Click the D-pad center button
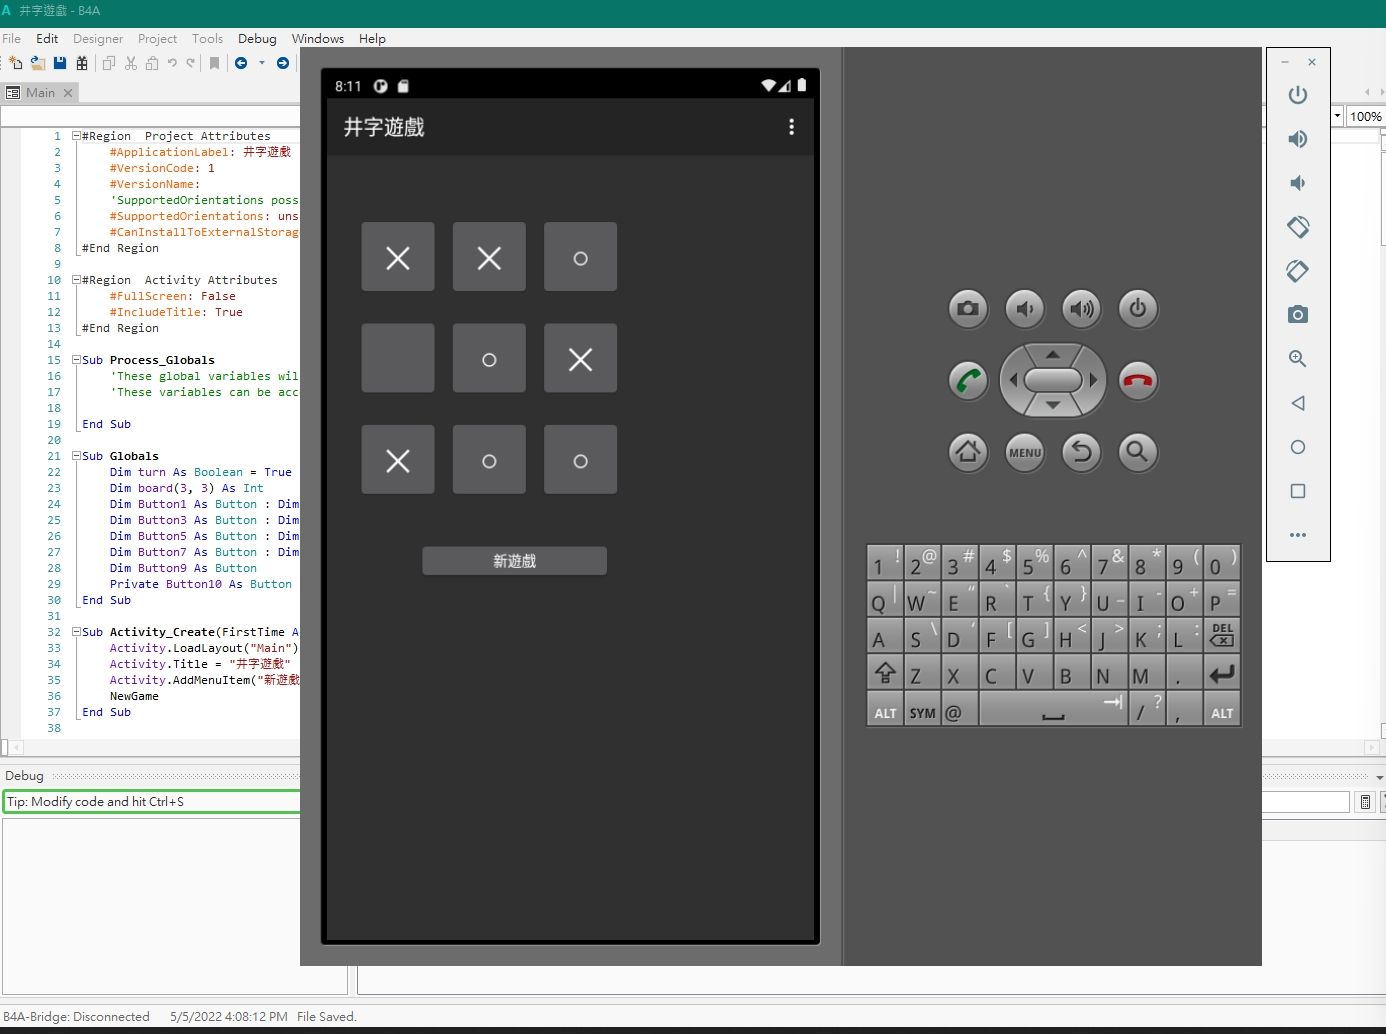The height and width of the screenshot is (1034, 1386). pos(1053,380)
